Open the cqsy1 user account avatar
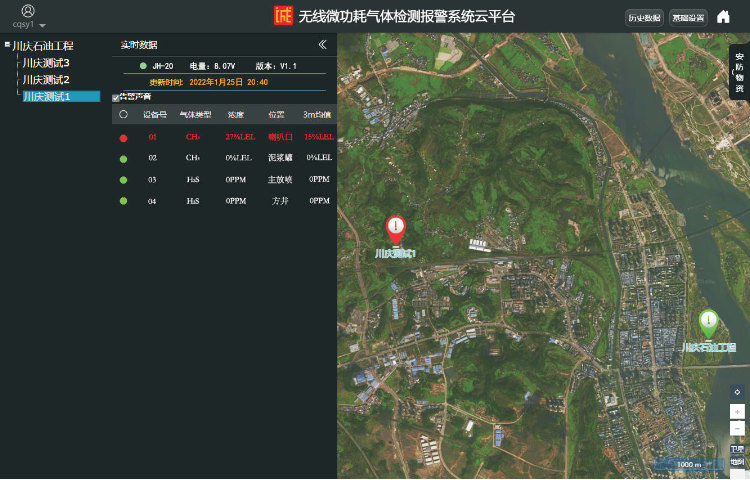Image resolution: width=750 pixels, height=480 pixels. click(28, 11)
